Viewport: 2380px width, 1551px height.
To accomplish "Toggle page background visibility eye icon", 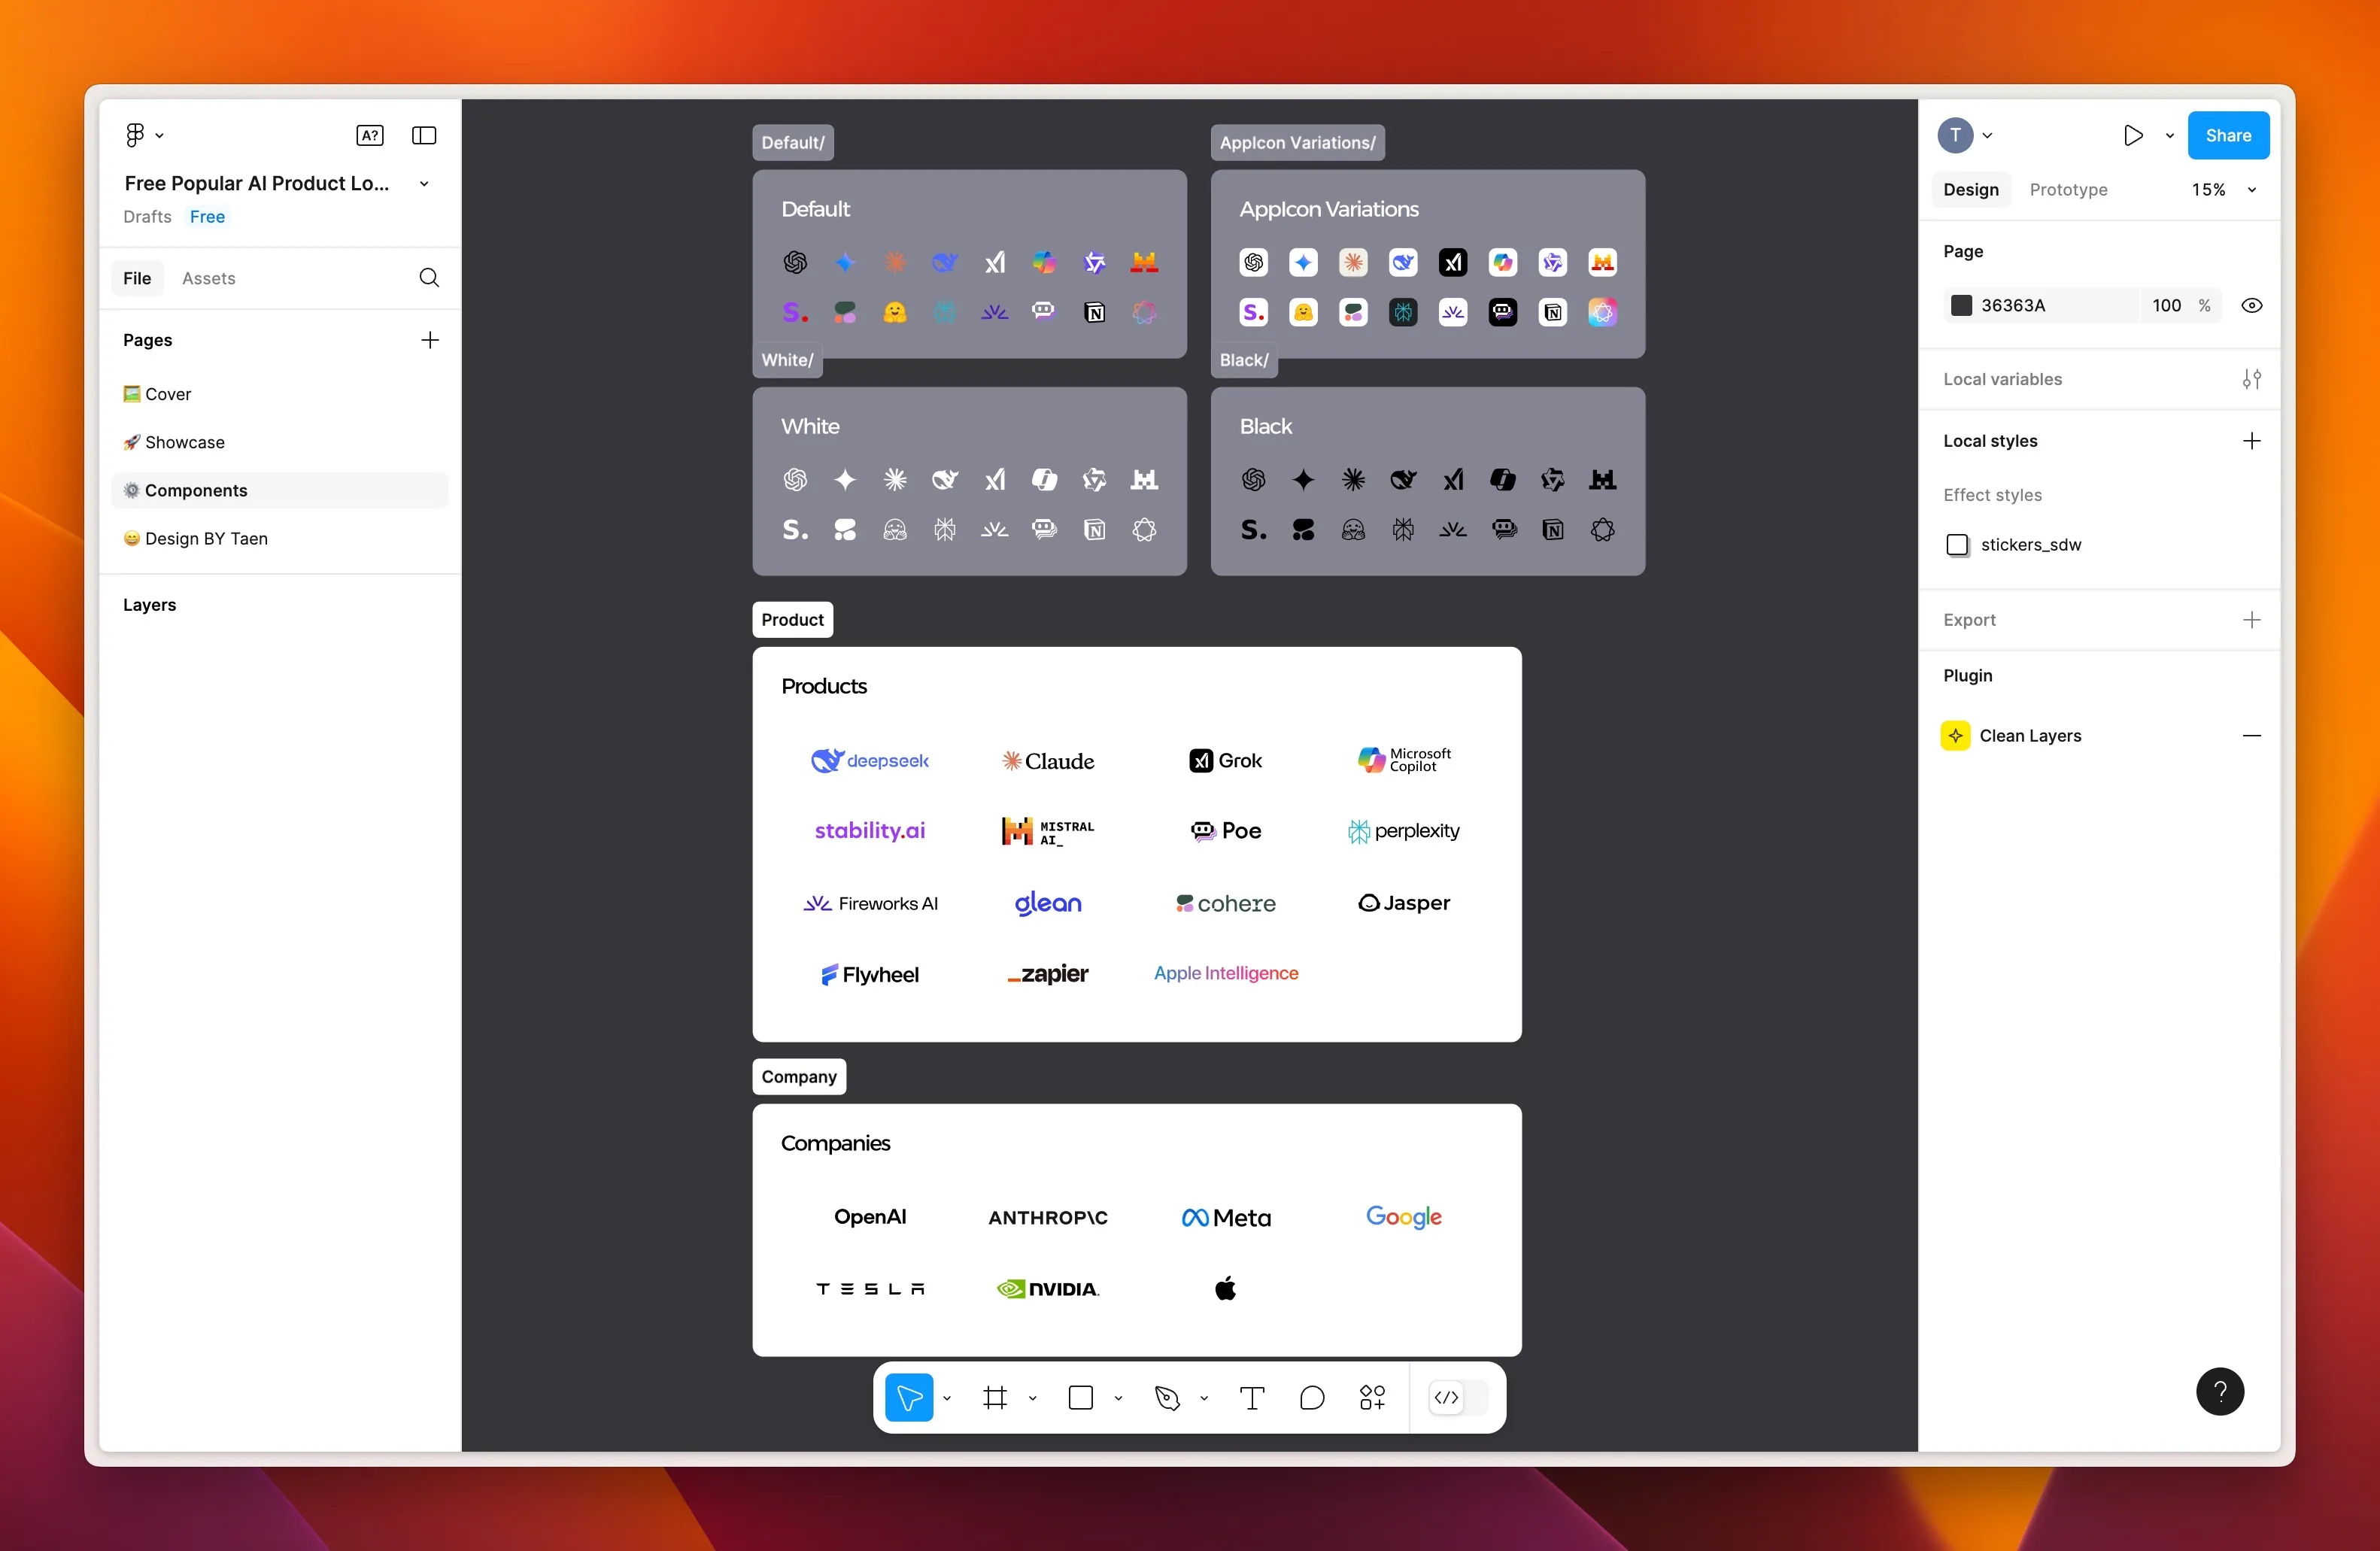I will coord(2251,306).
